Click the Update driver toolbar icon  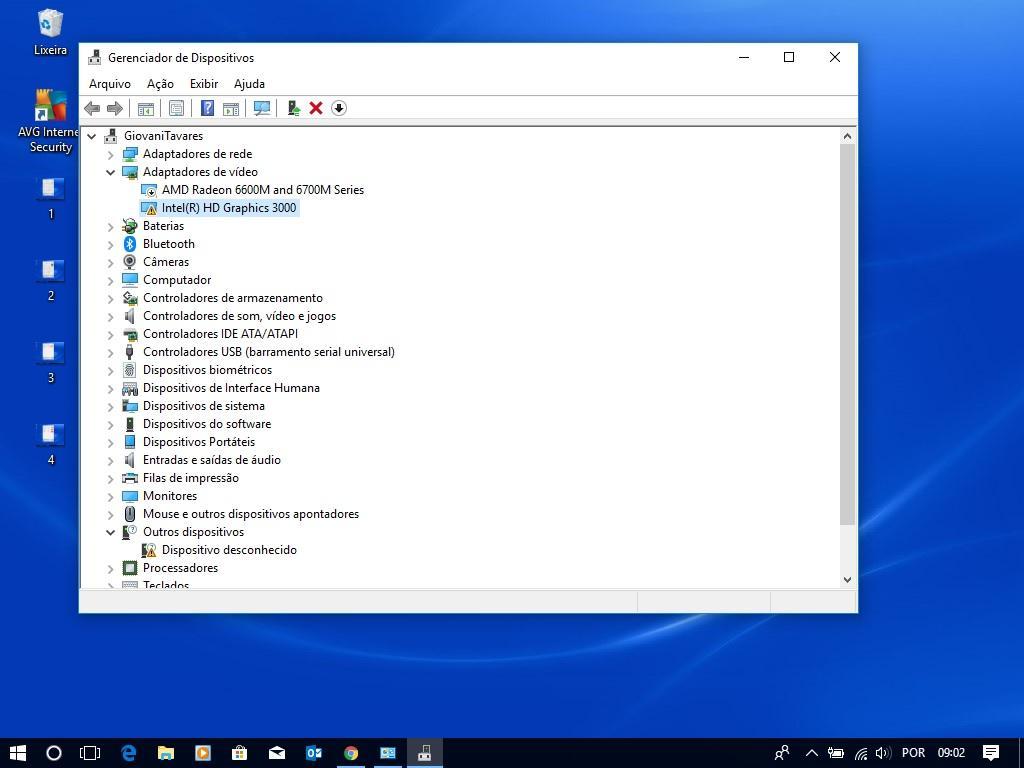coord(293,108)
